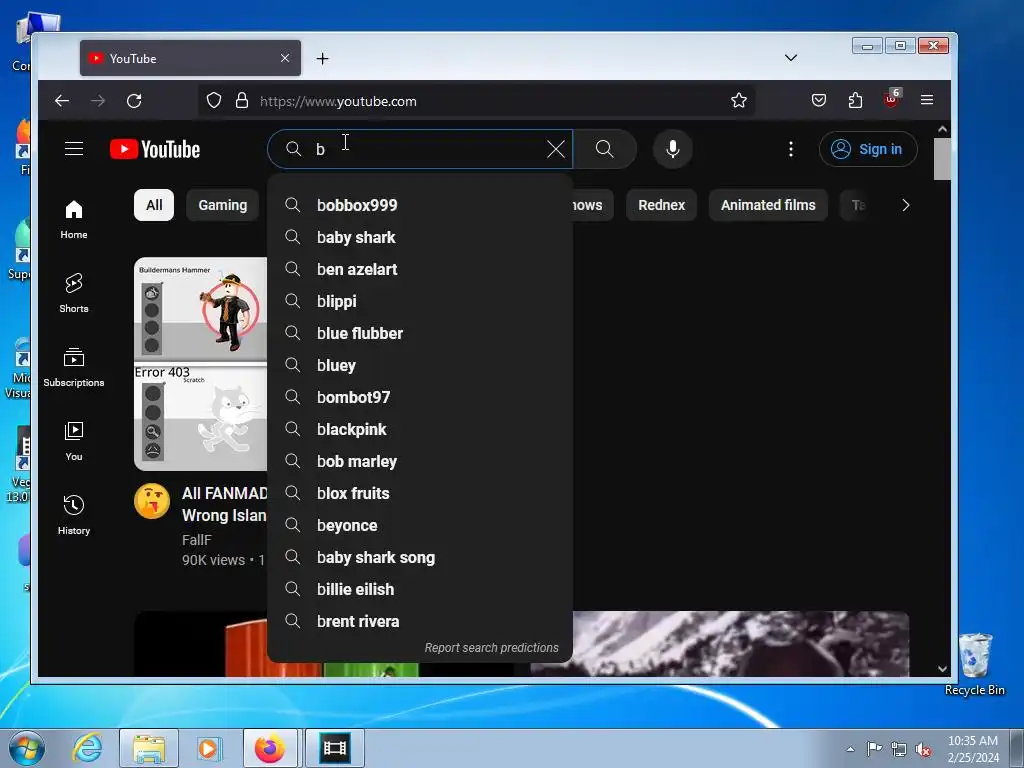The width and height of the screenshot is (1024, 768).
Task: Choose suggestion bluey
Action: coord(420,365)
